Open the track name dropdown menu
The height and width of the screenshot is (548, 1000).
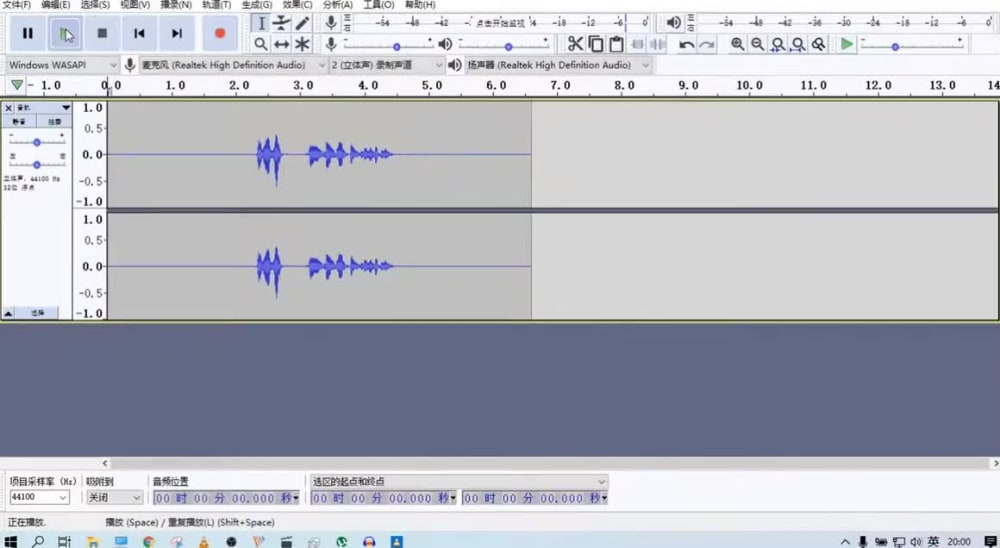[x=43, y=108]
